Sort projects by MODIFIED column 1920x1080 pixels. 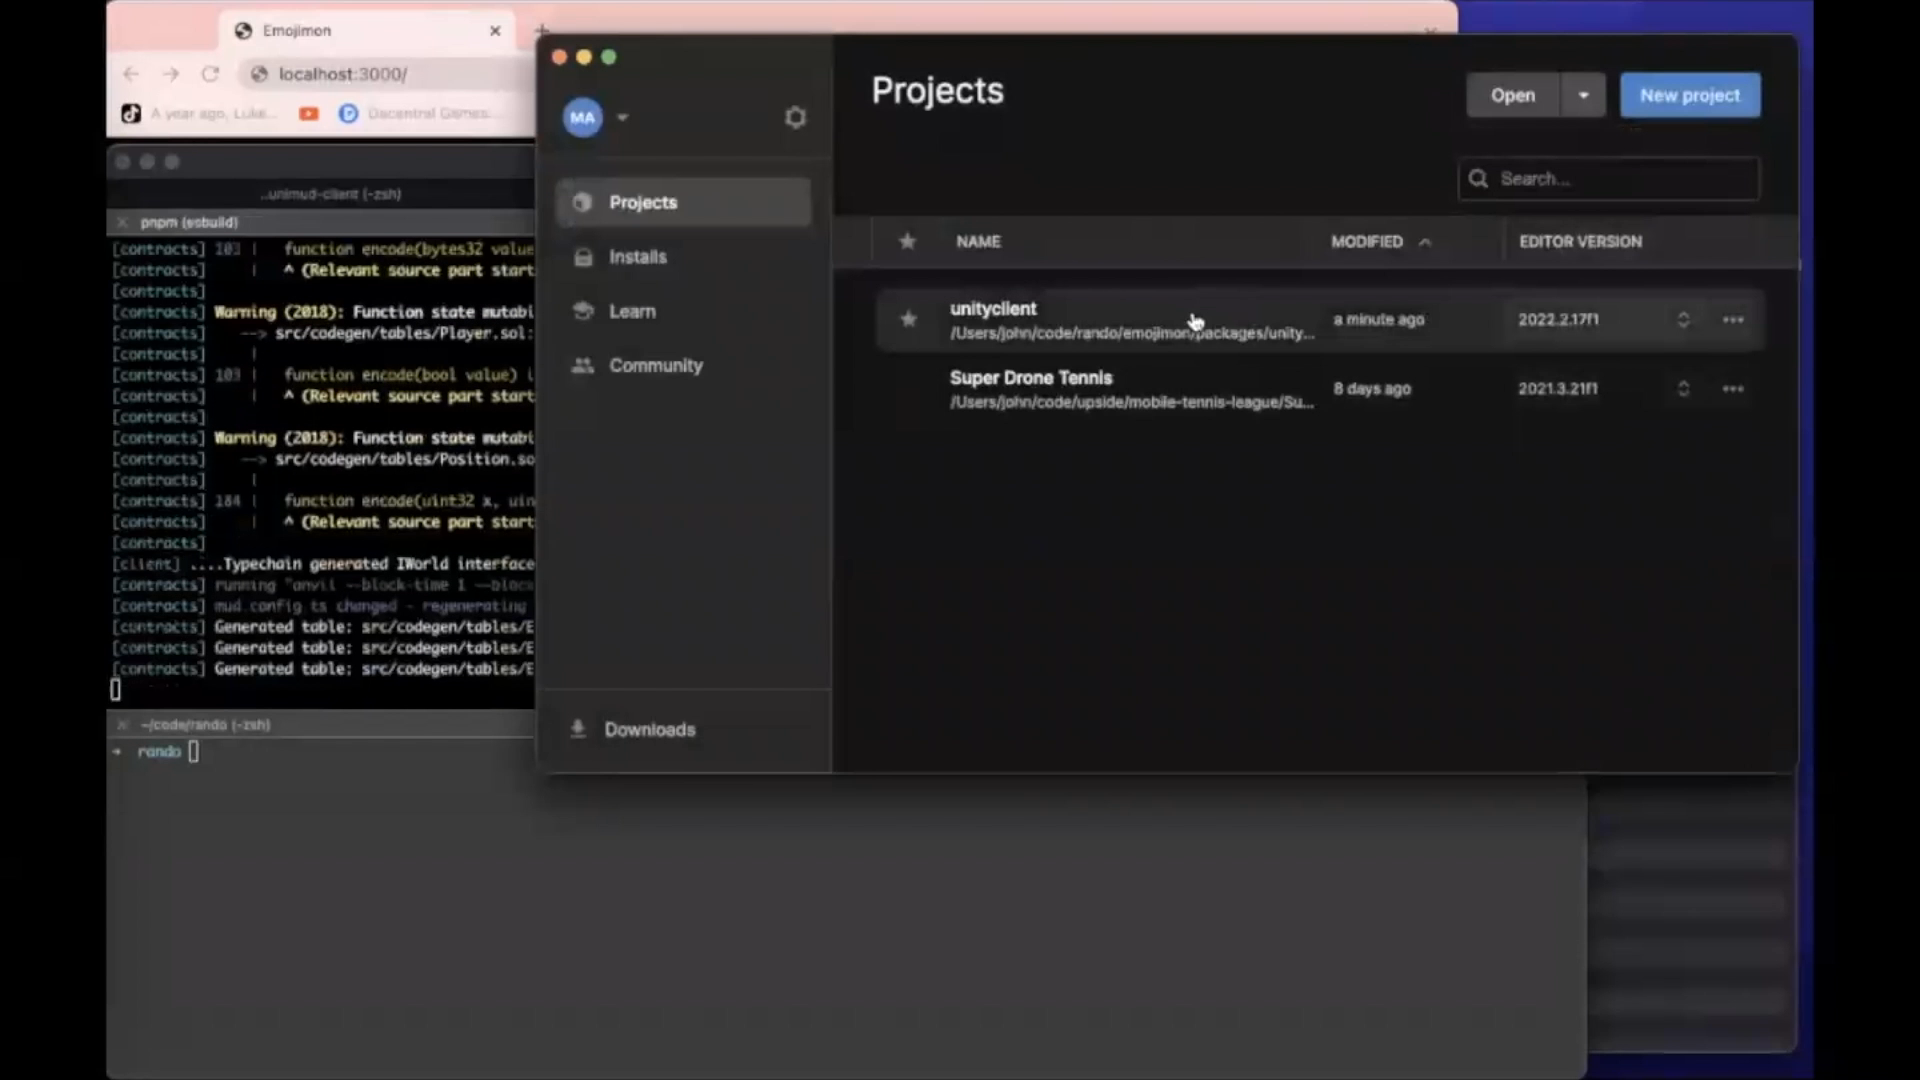(x=1367, y=242)
